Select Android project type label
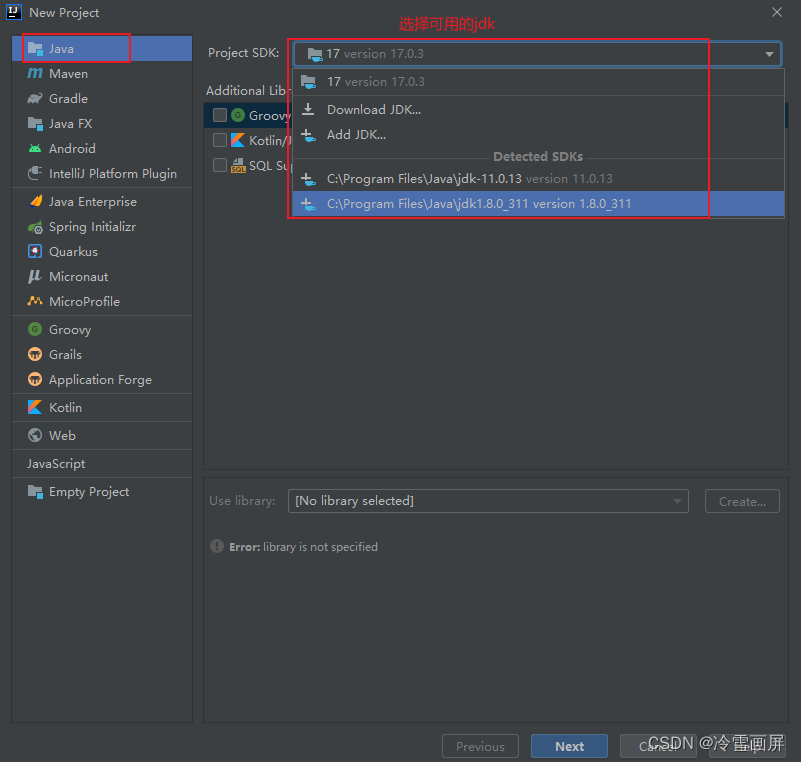 point(72,149)
